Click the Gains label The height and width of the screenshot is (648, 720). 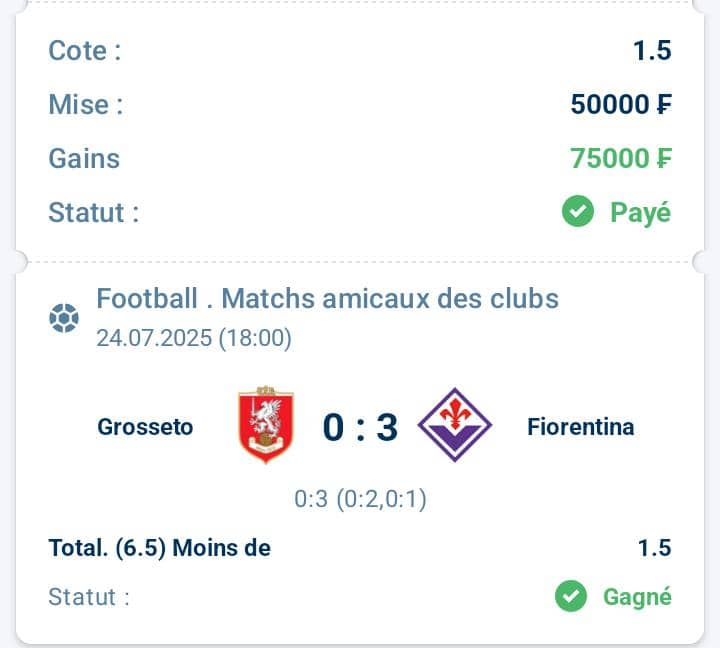point(84,159)
